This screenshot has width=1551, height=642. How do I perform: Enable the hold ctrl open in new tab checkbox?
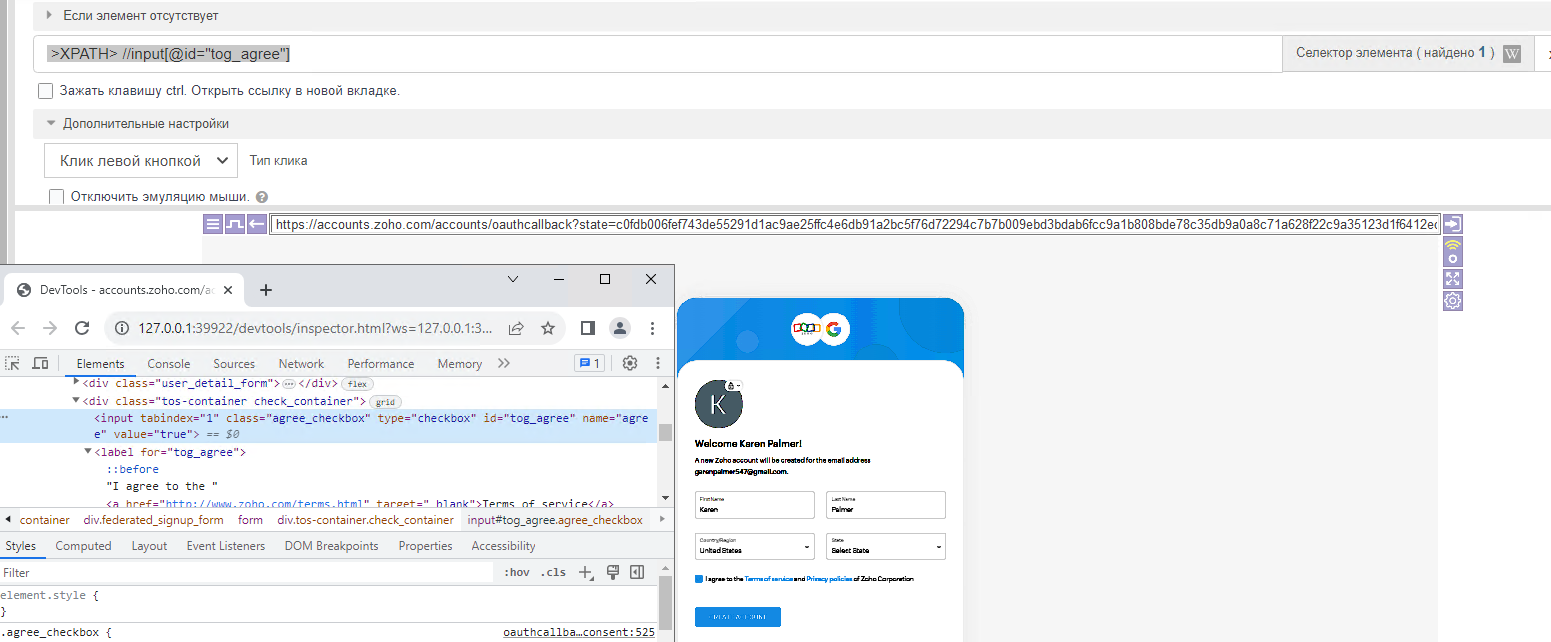coord(45,91)
